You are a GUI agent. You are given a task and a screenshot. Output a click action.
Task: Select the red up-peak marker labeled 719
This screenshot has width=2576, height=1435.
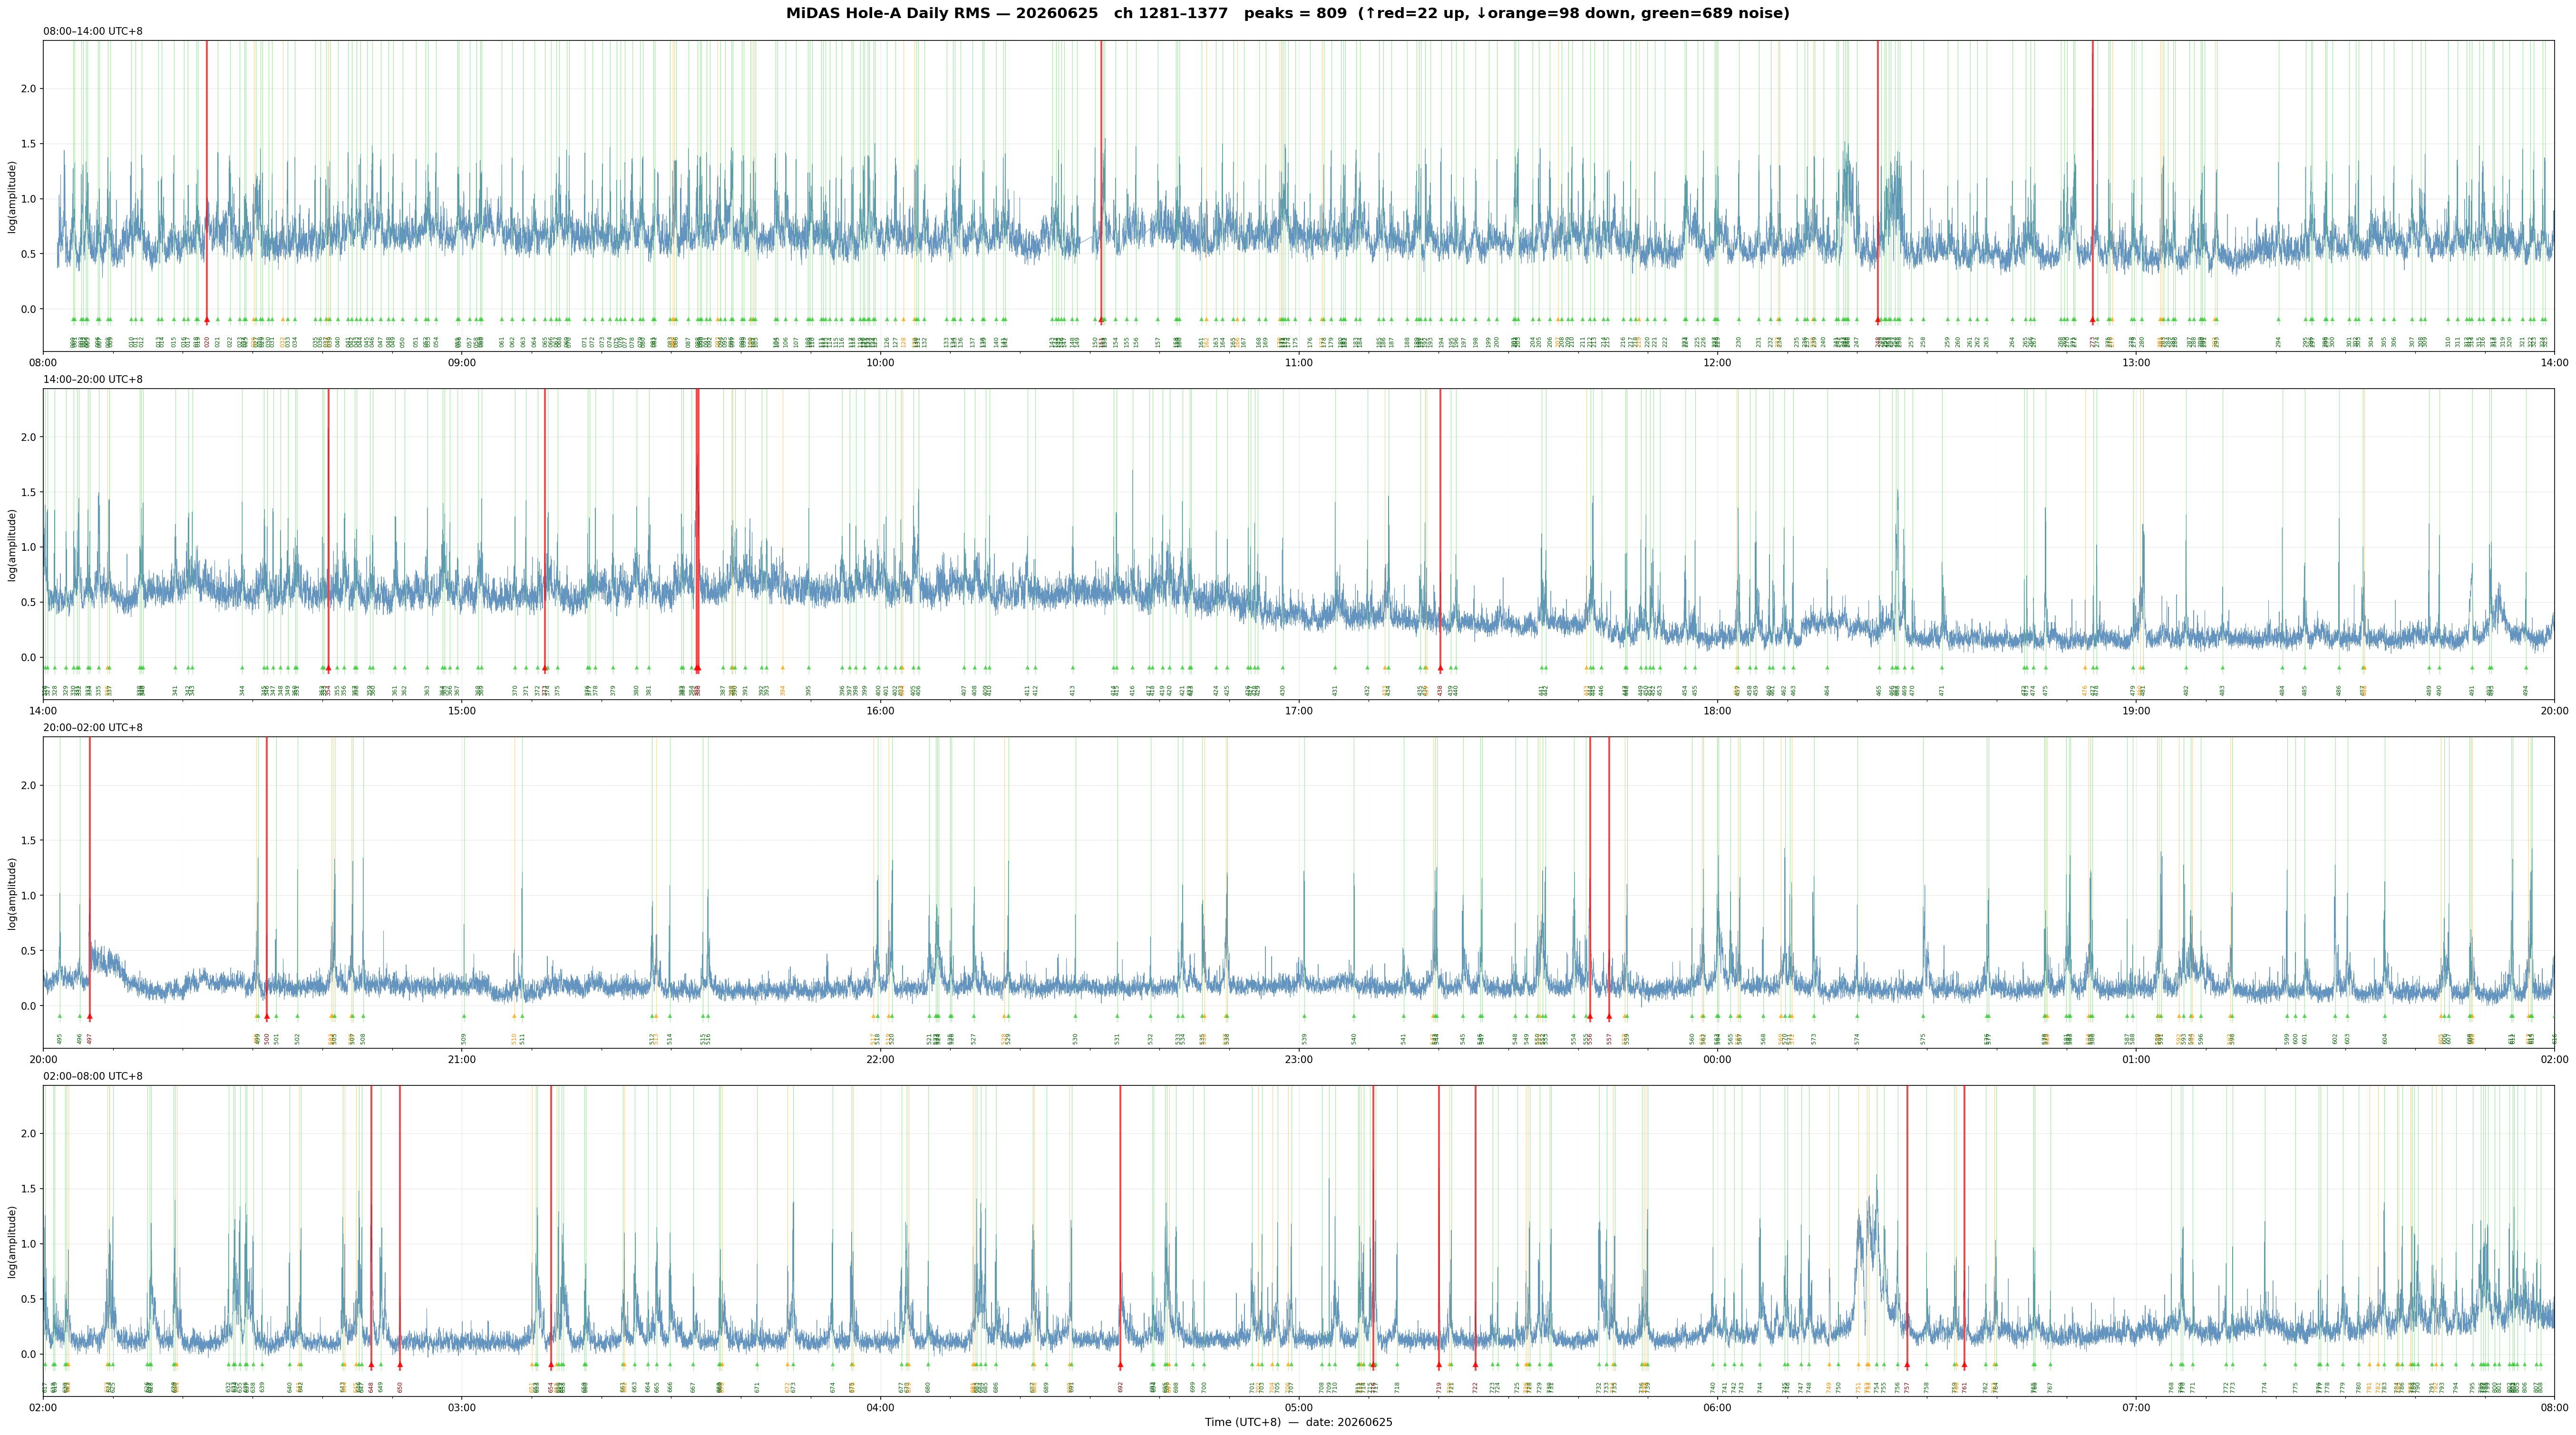point(1439,1365)
